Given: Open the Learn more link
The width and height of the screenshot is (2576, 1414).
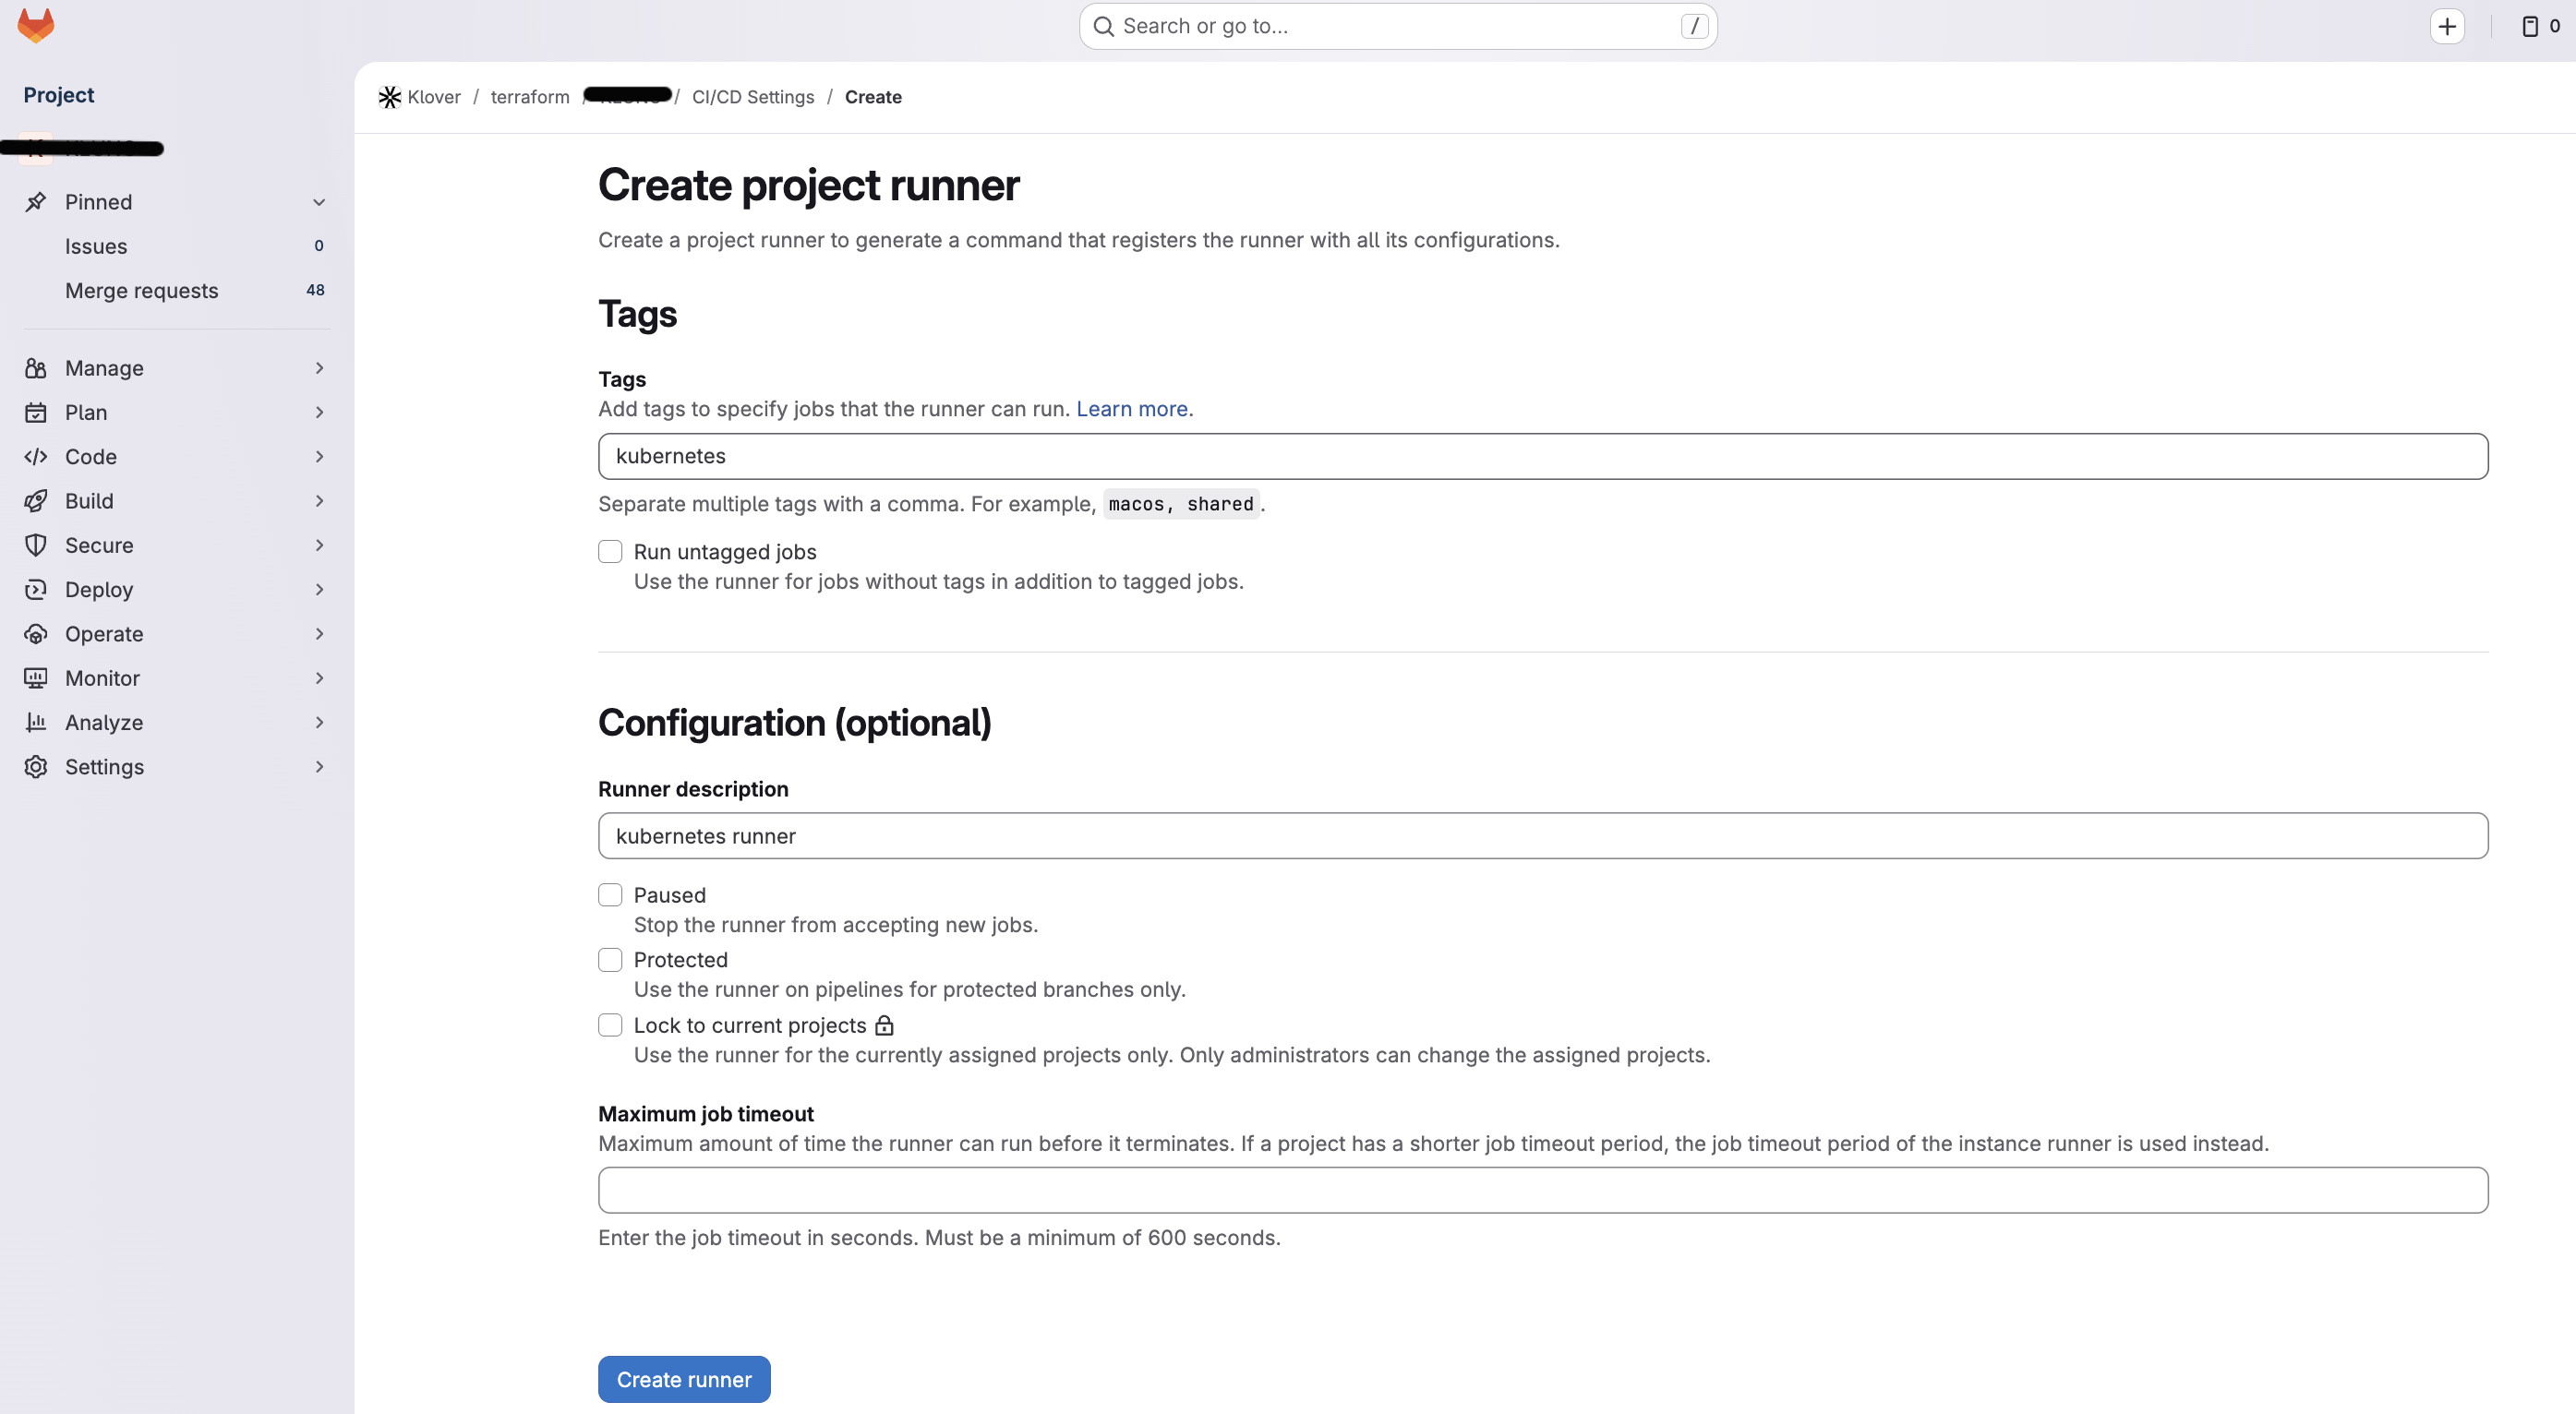Looking at the screenshot, I should (1131, 409).
